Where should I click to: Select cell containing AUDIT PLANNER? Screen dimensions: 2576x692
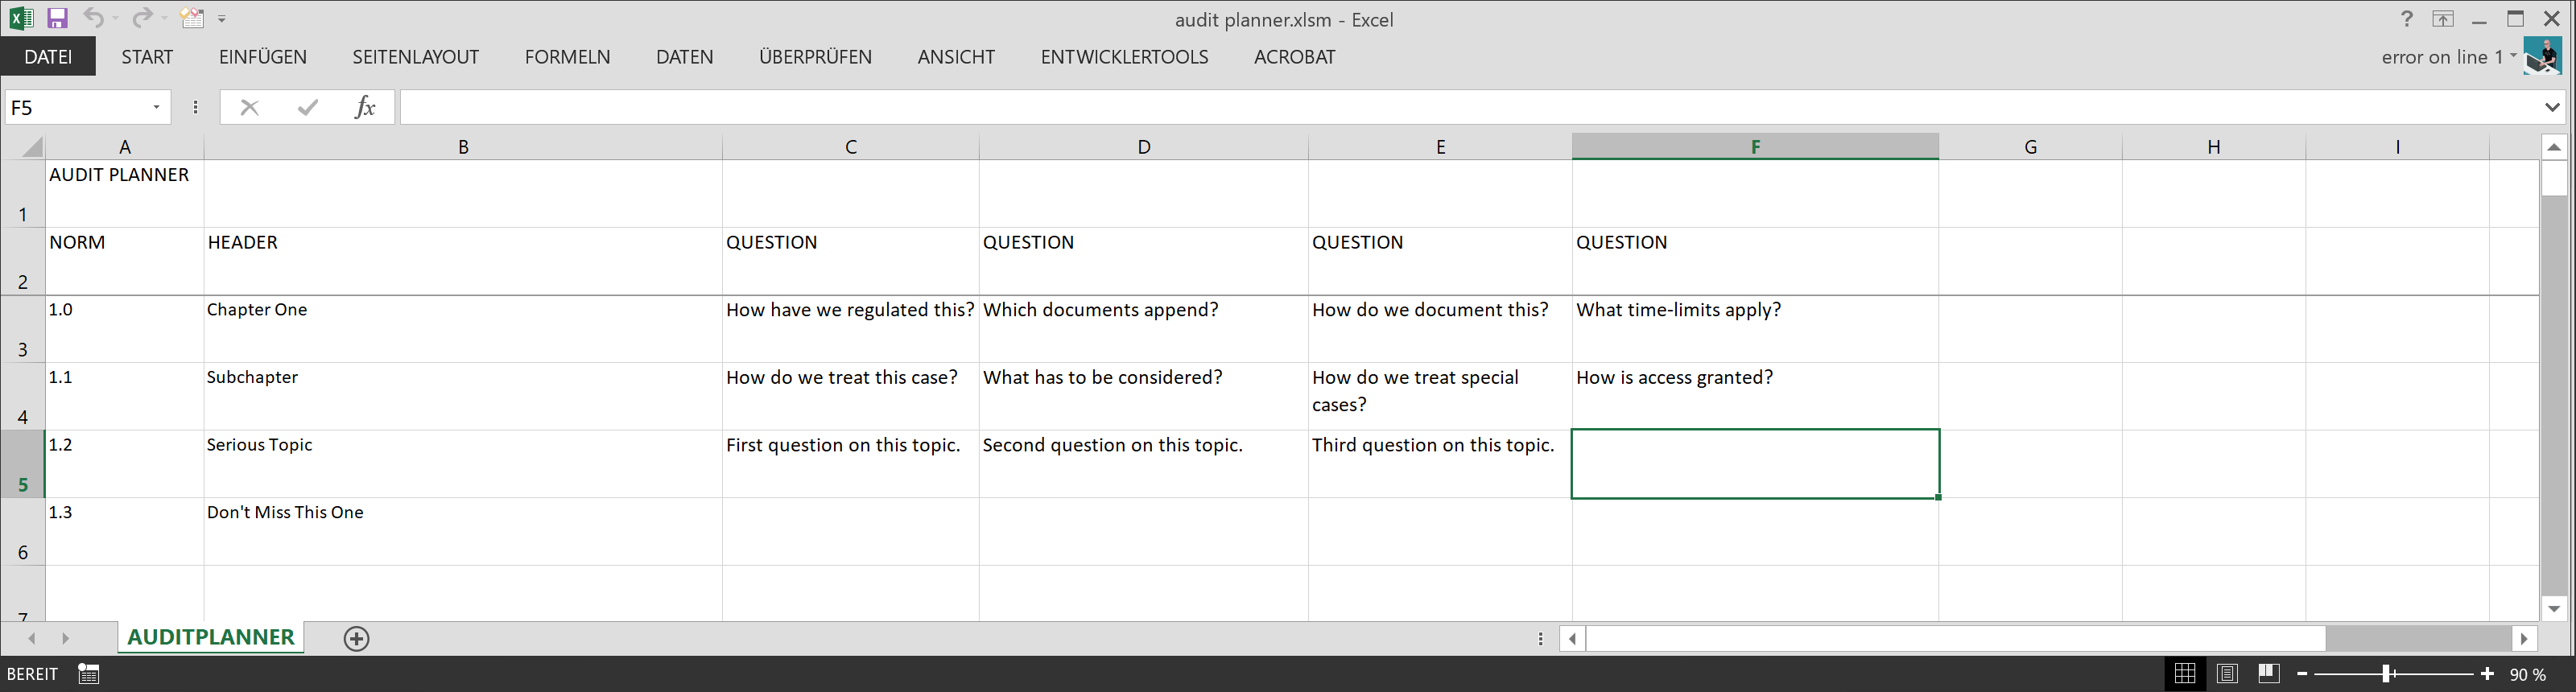click(125, 194)
